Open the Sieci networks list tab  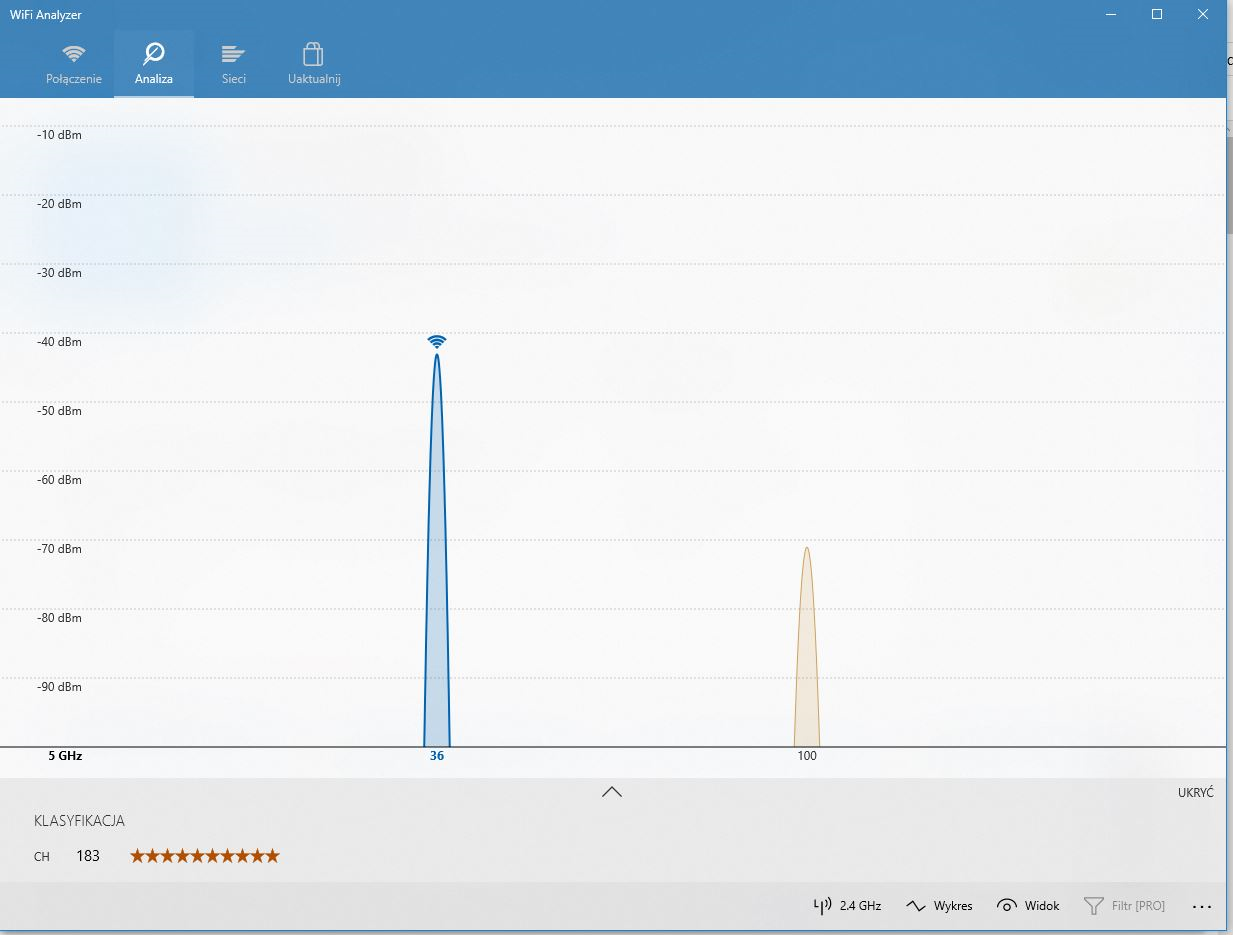[233, 64]
